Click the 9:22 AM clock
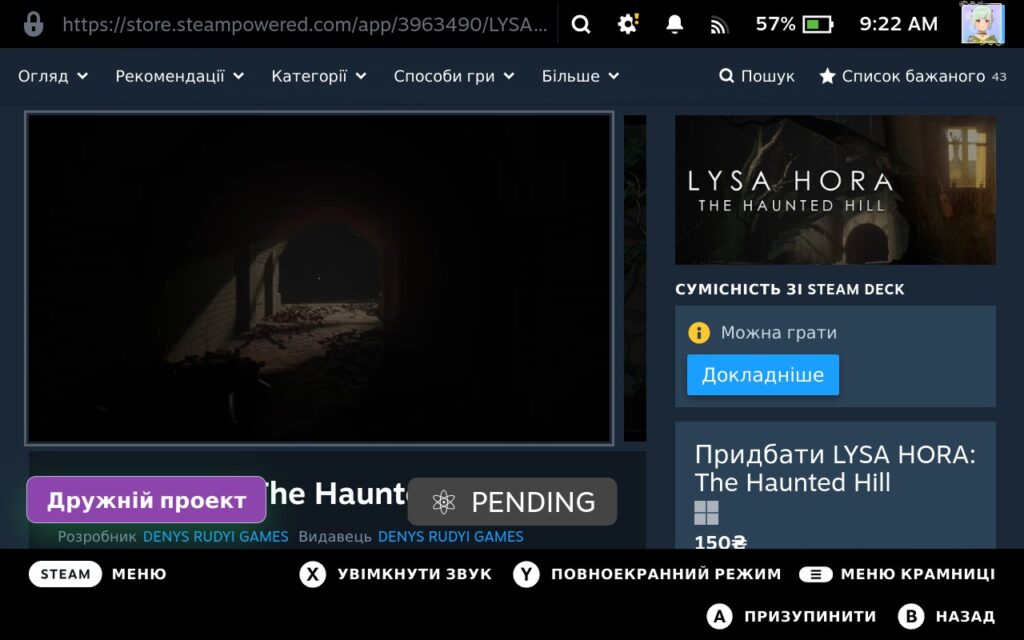This screenshot has height=640, width=1024. pyautogui.click(x=898, y=25)
